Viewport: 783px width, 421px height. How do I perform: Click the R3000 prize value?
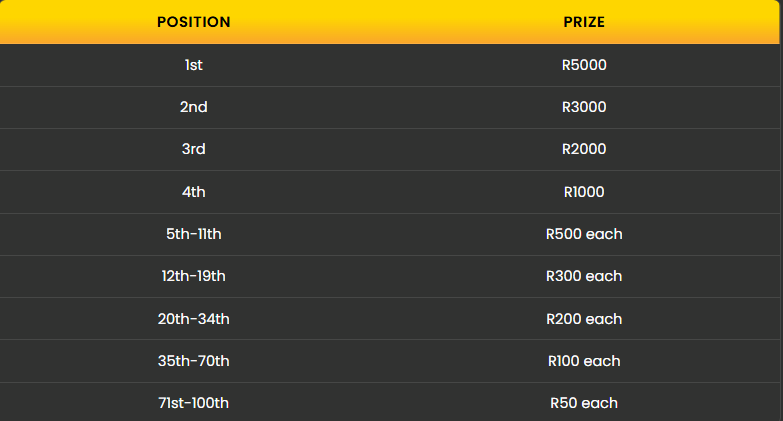coord(584,107)
